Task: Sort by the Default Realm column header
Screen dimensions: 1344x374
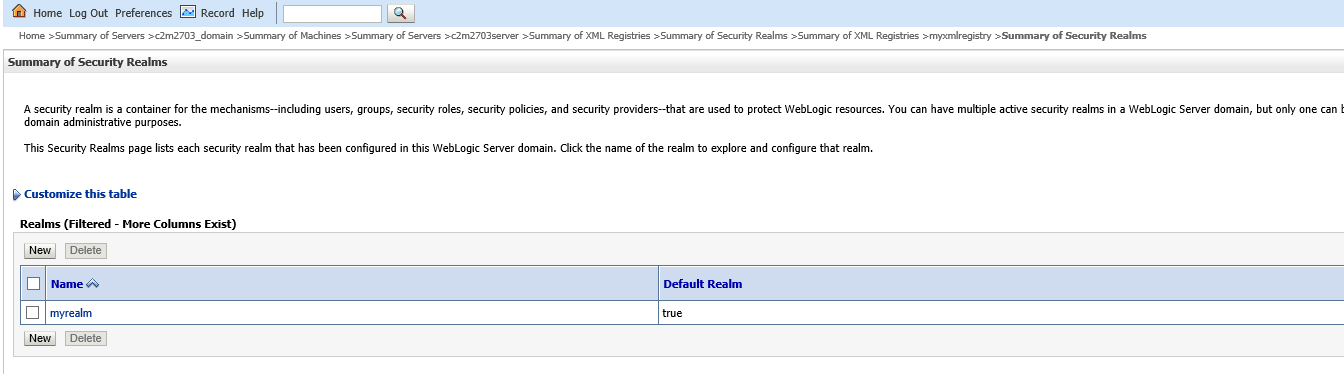Action: point(703,284)
